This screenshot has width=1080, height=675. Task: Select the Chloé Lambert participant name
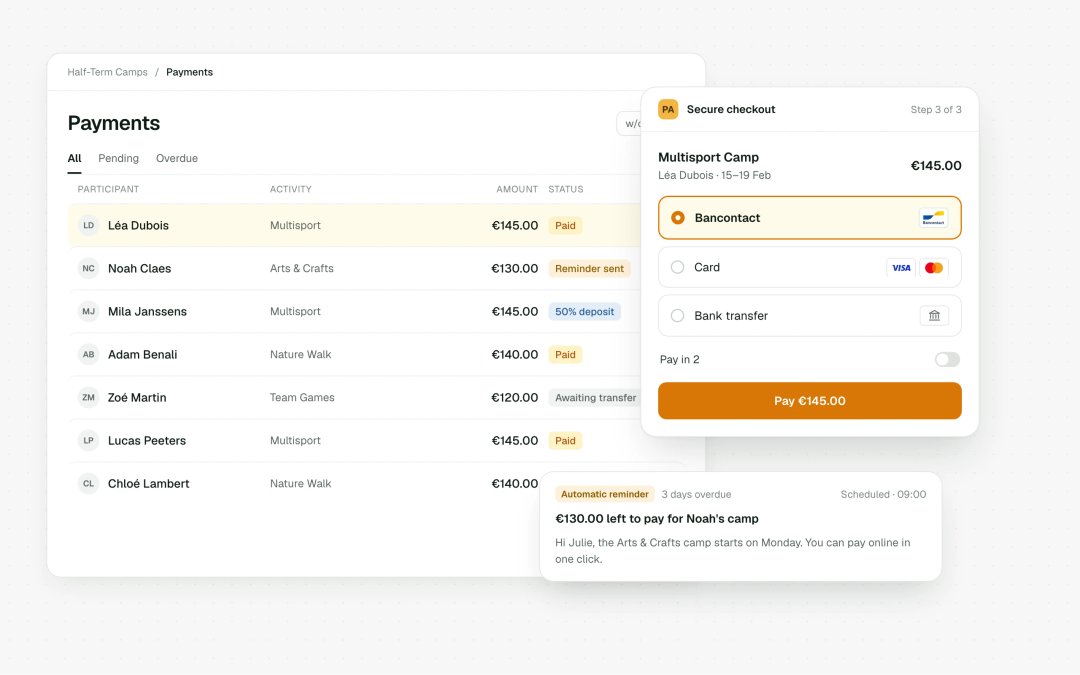point(149,484)
